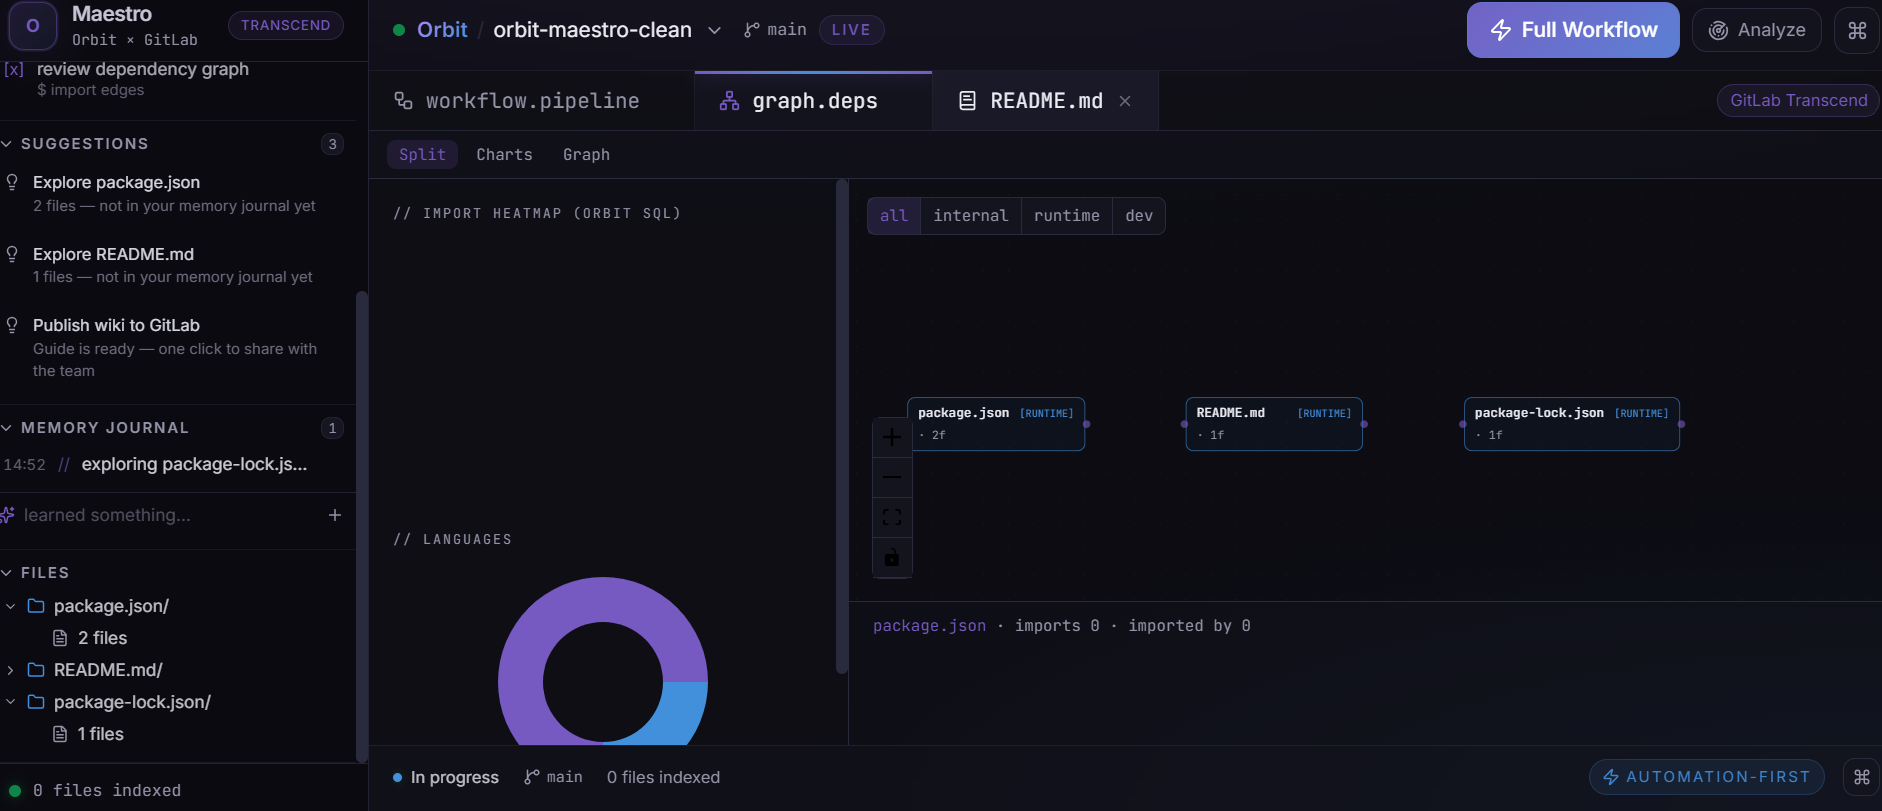Click the README.md document tab icon

click(967, 100)
